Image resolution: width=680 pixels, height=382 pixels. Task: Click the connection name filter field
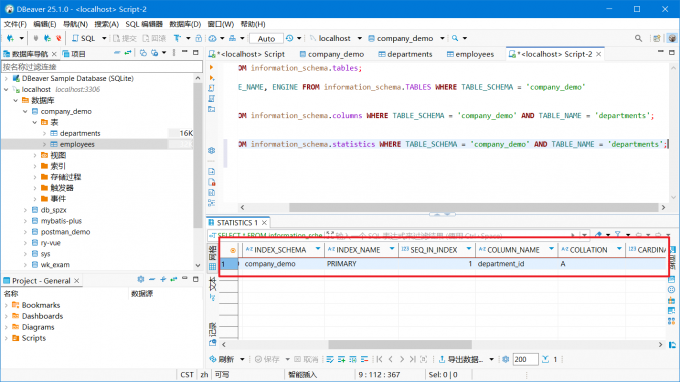101,67
